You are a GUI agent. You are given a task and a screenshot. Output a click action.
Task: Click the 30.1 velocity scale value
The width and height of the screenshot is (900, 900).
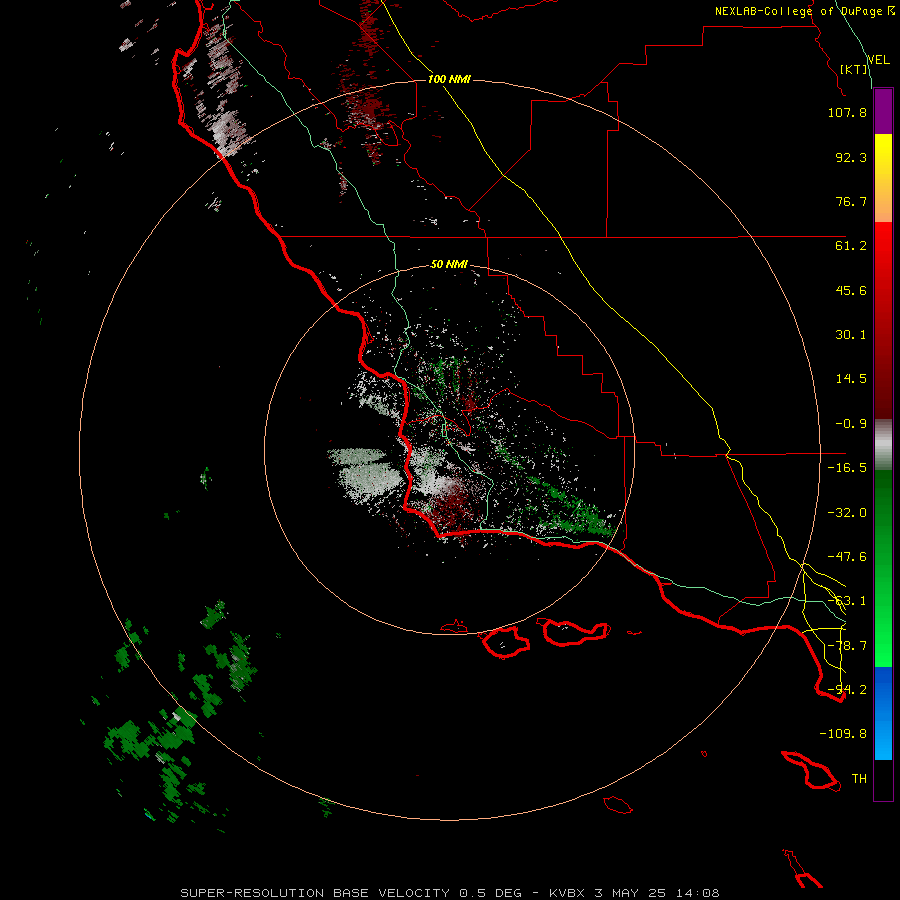point(851,335)
